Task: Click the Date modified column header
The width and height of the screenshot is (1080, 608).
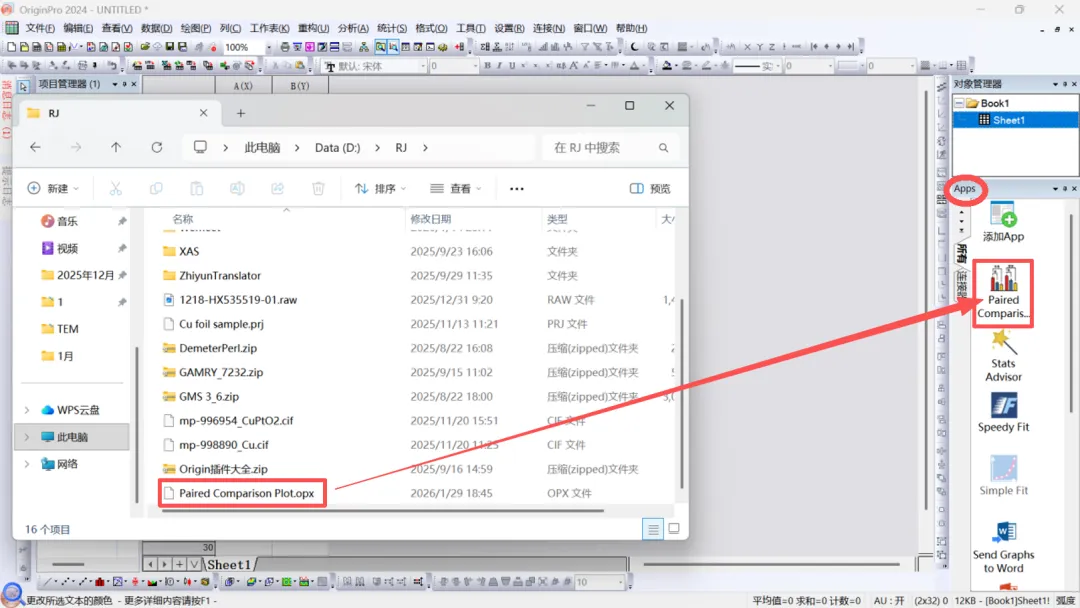Action: [x=430, y=219]
